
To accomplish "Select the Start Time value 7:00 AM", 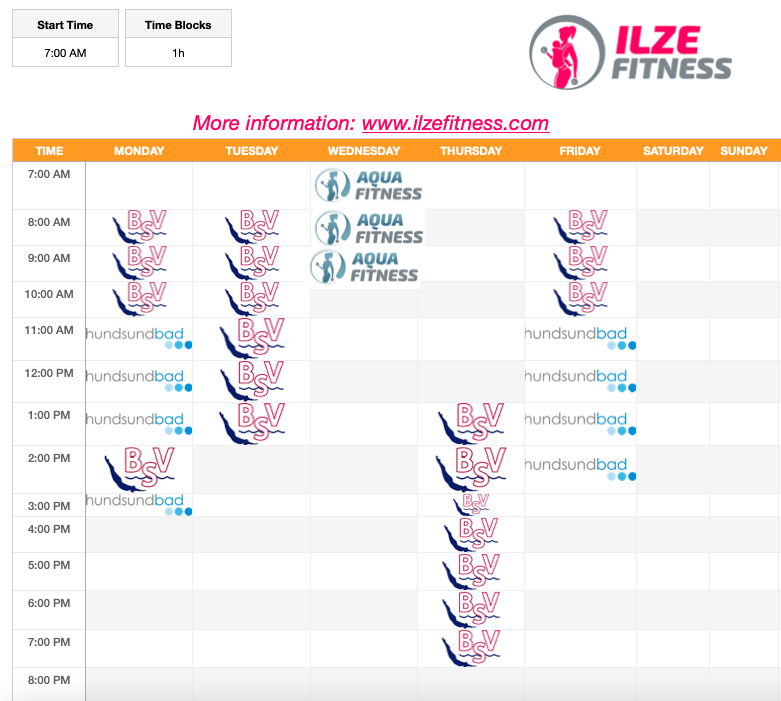I will [65, 53].
